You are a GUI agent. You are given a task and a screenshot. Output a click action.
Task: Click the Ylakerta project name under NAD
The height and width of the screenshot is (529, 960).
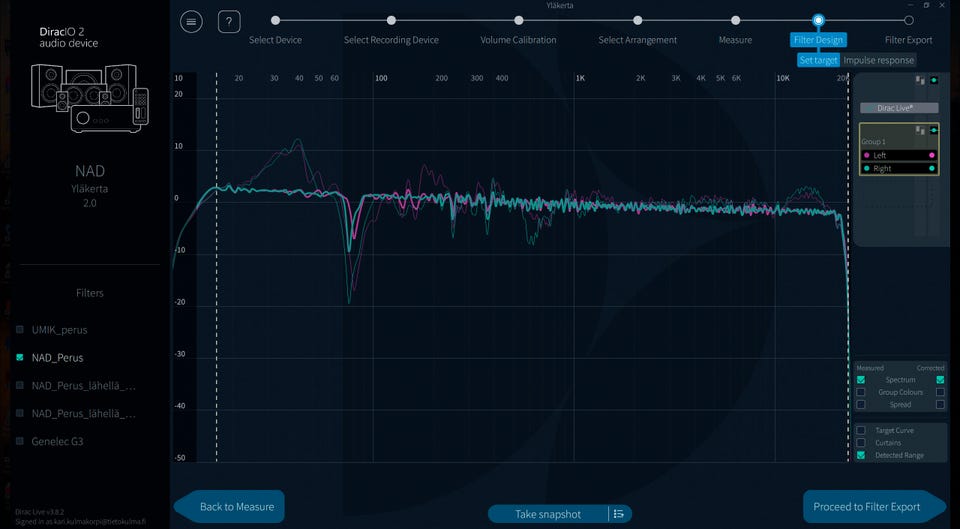tap(89, 189)
